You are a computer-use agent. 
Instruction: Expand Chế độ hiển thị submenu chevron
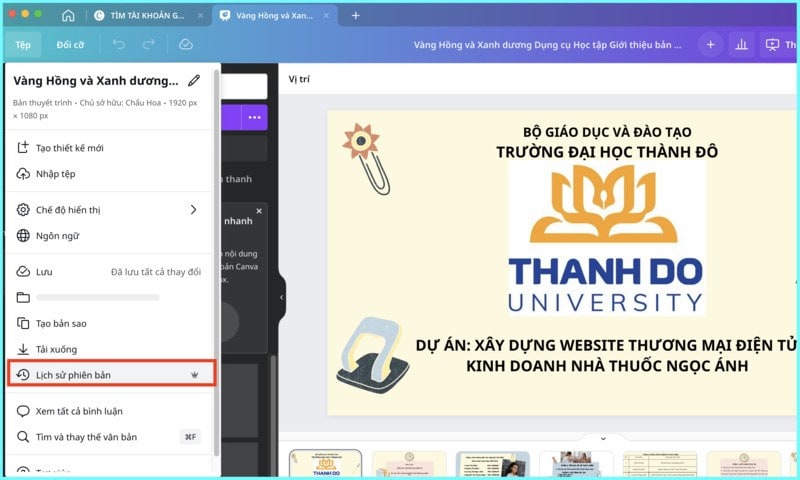pyautogui.click(x=193, y=210)
